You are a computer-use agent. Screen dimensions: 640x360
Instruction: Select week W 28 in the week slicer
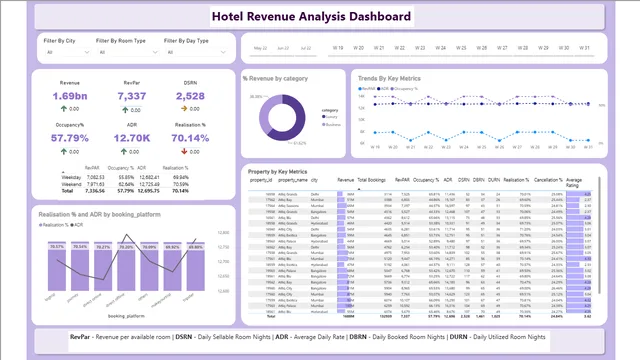click(x=522, y=48)
